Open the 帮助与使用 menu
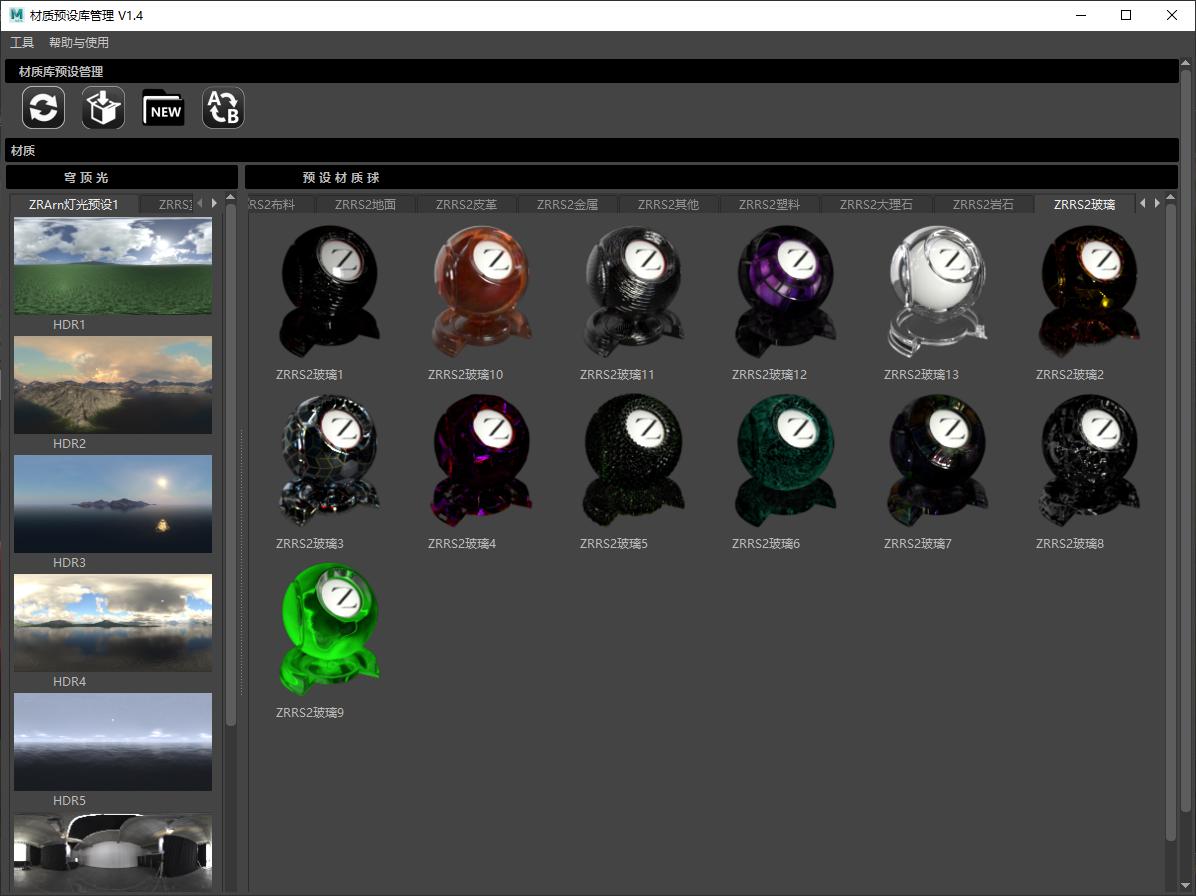Image resolution: width=1196 pixels, height=896 pixels. 79,43
